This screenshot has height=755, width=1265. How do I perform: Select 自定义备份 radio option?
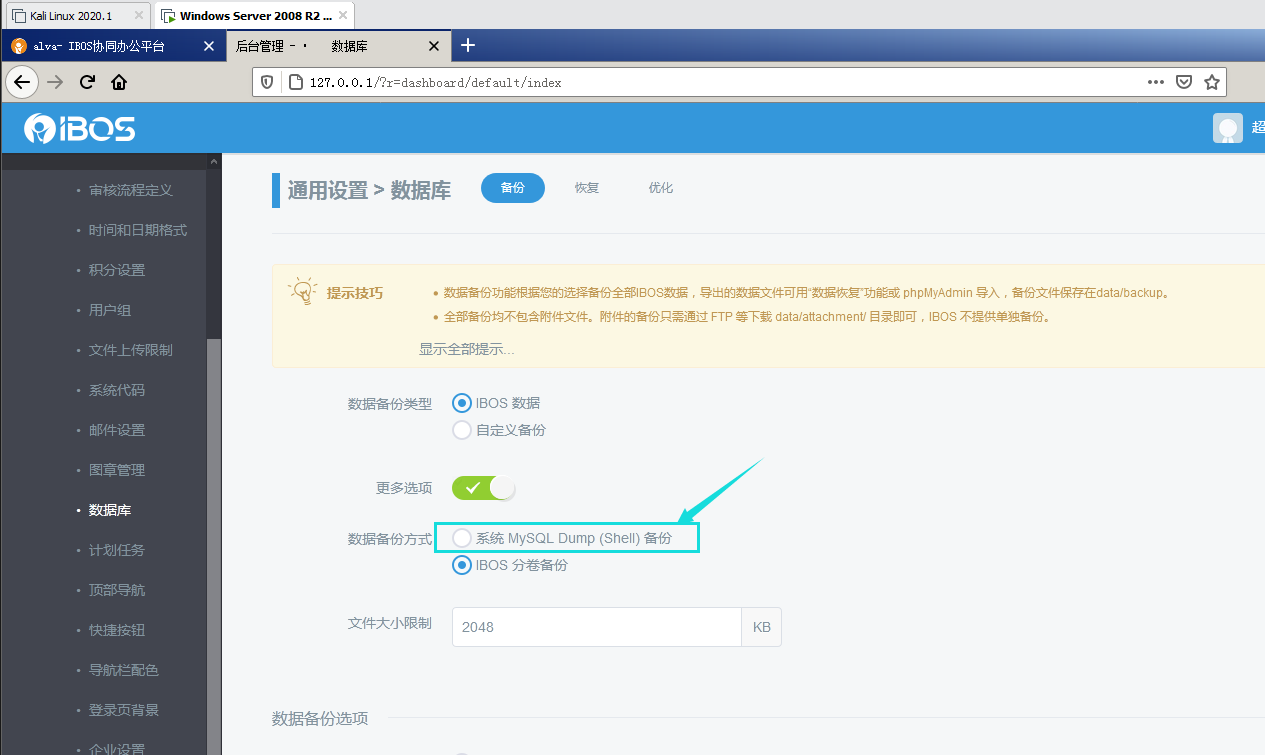click(x=461, y=430)
